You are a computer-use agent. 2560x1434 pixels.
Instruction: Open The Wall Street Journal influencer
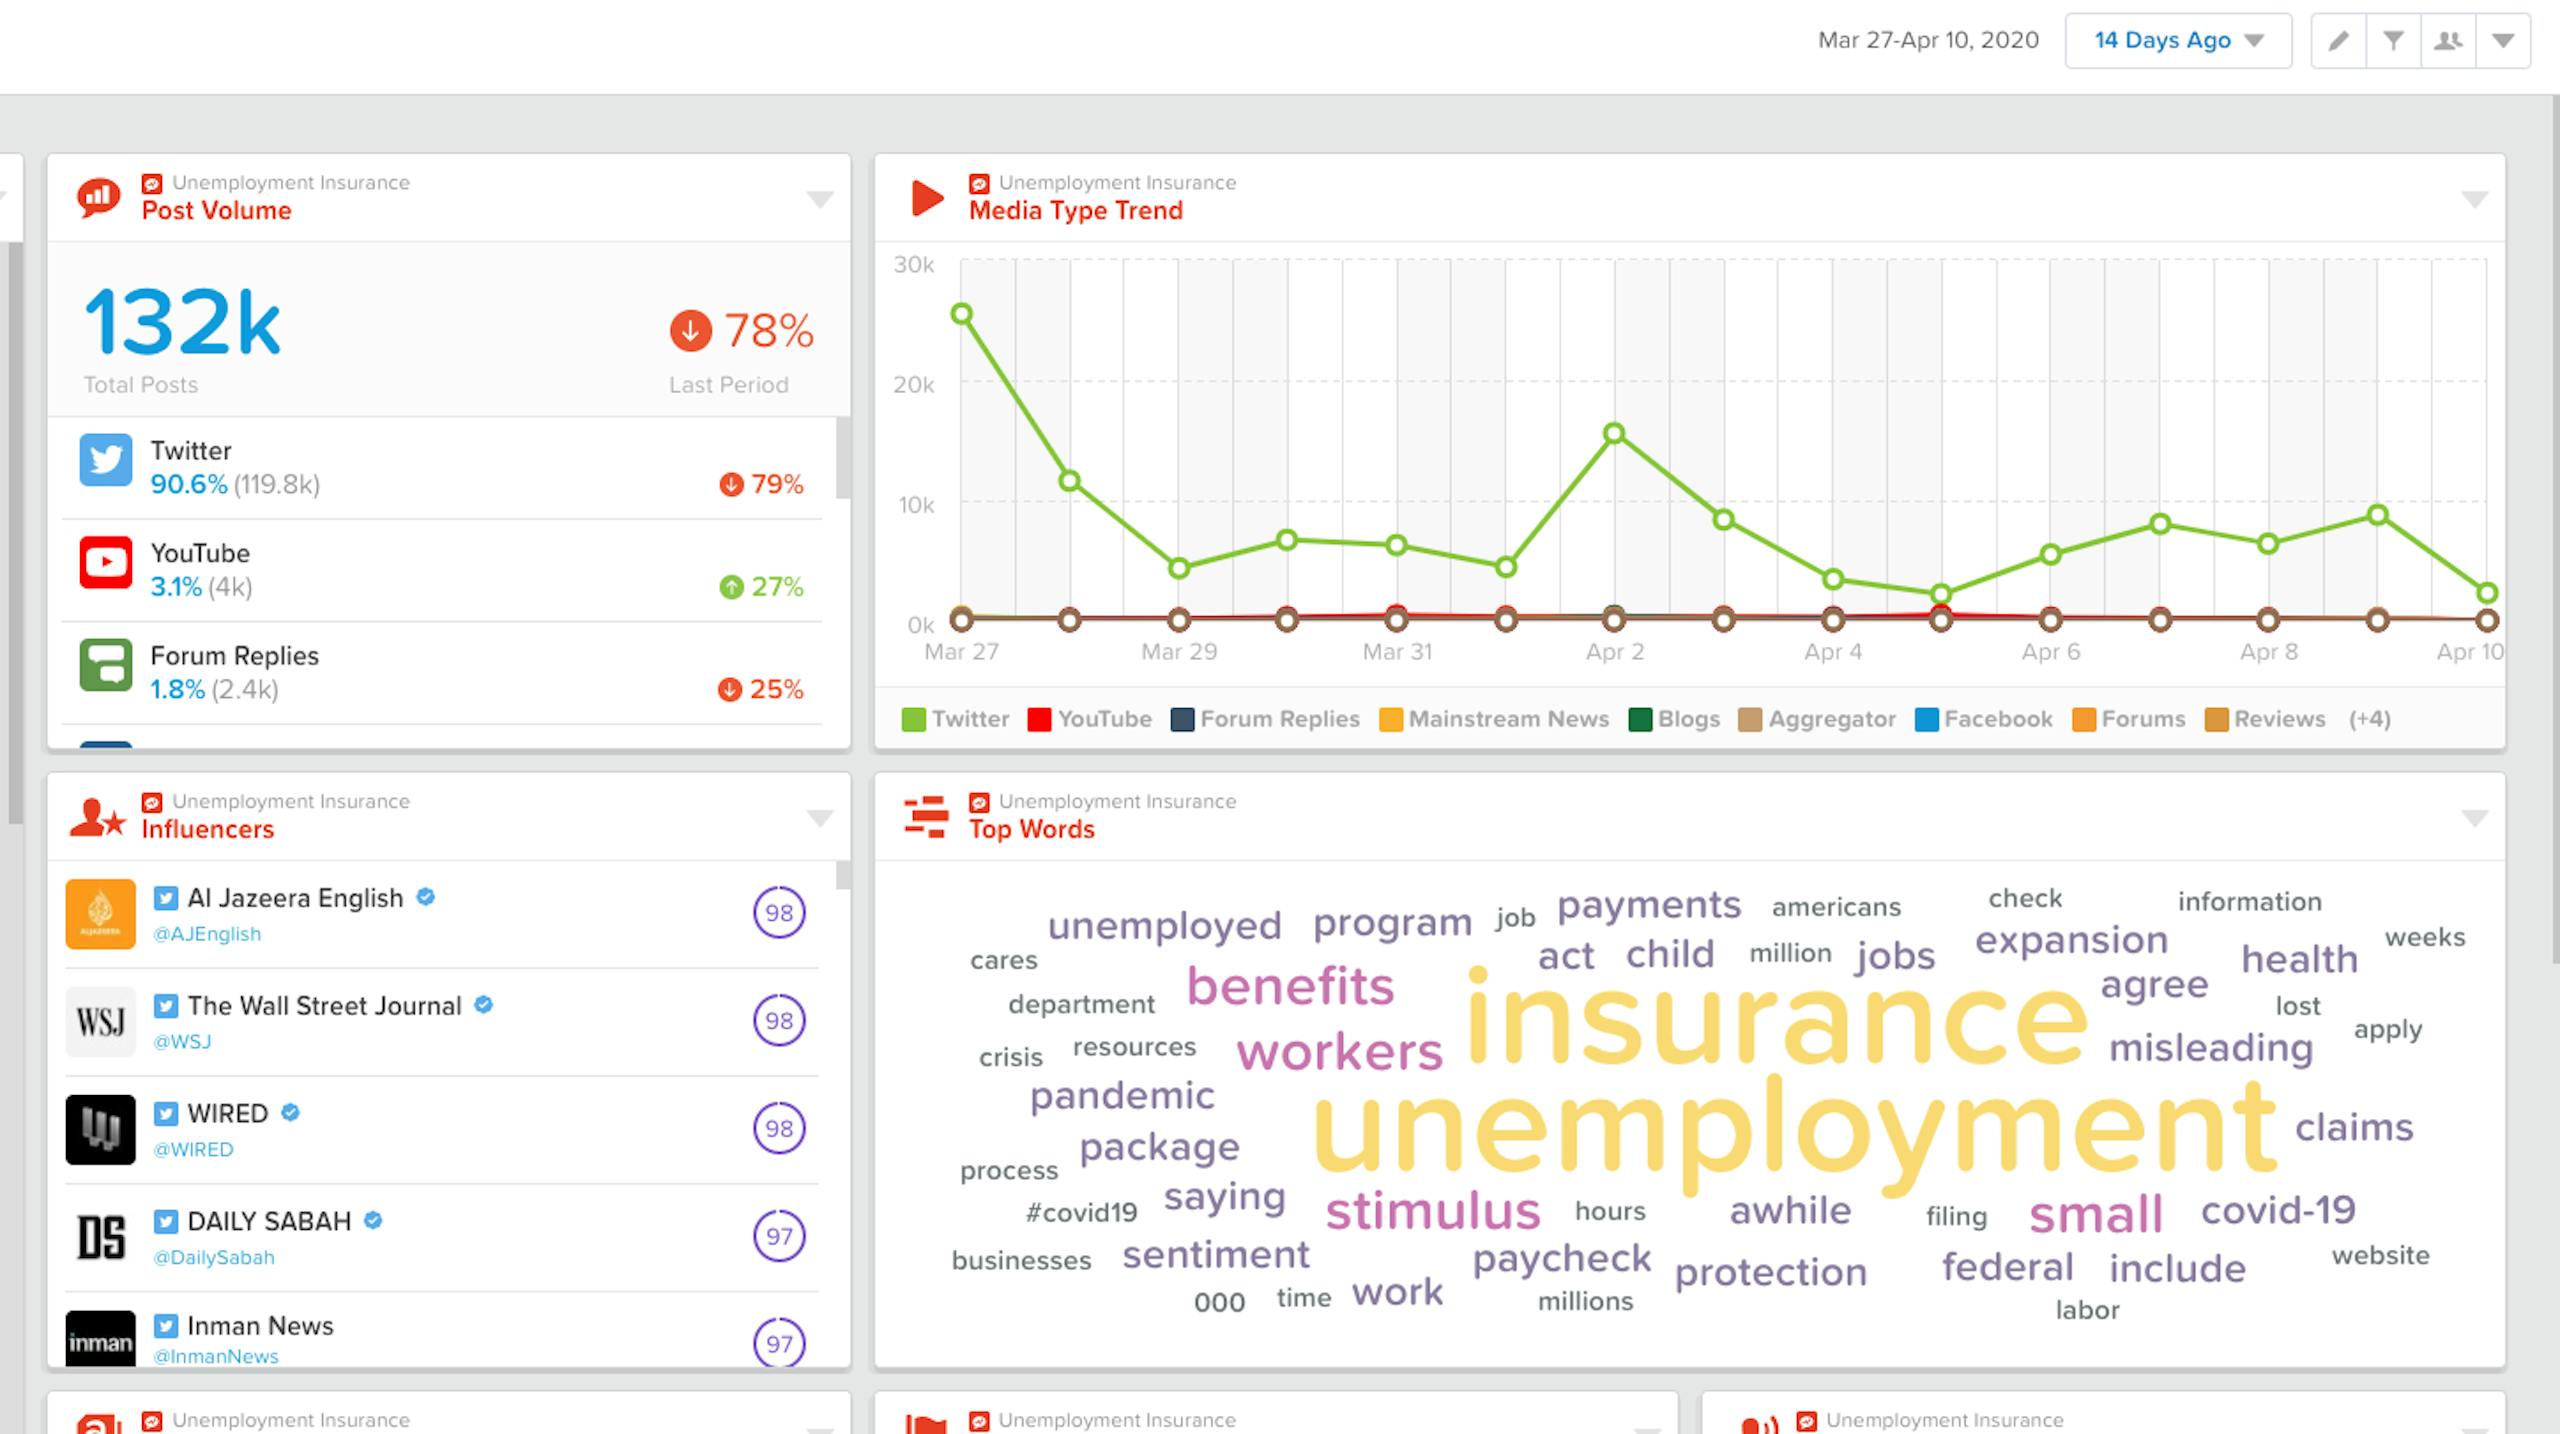[x=324, y=1006]
